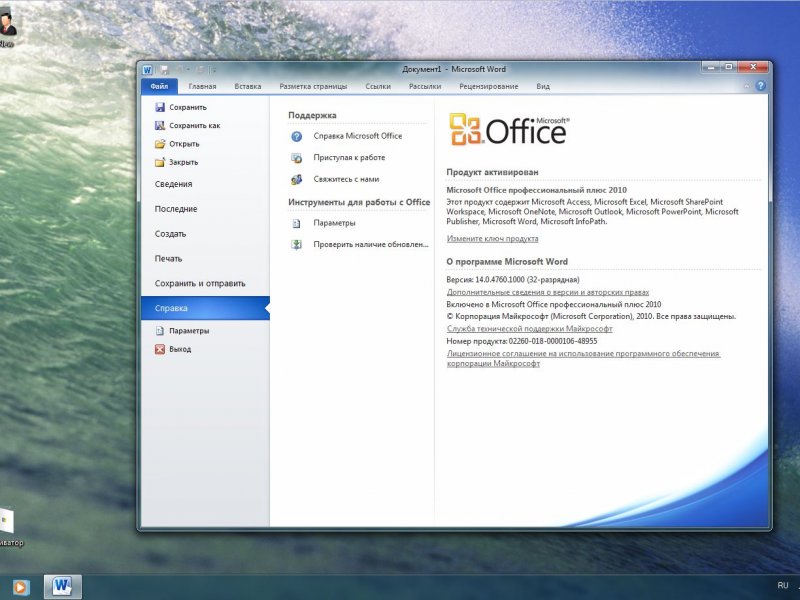This screenshot has height=600, width=800.
Task: Go to the Рассылки tab
Action: pos(425,86)
